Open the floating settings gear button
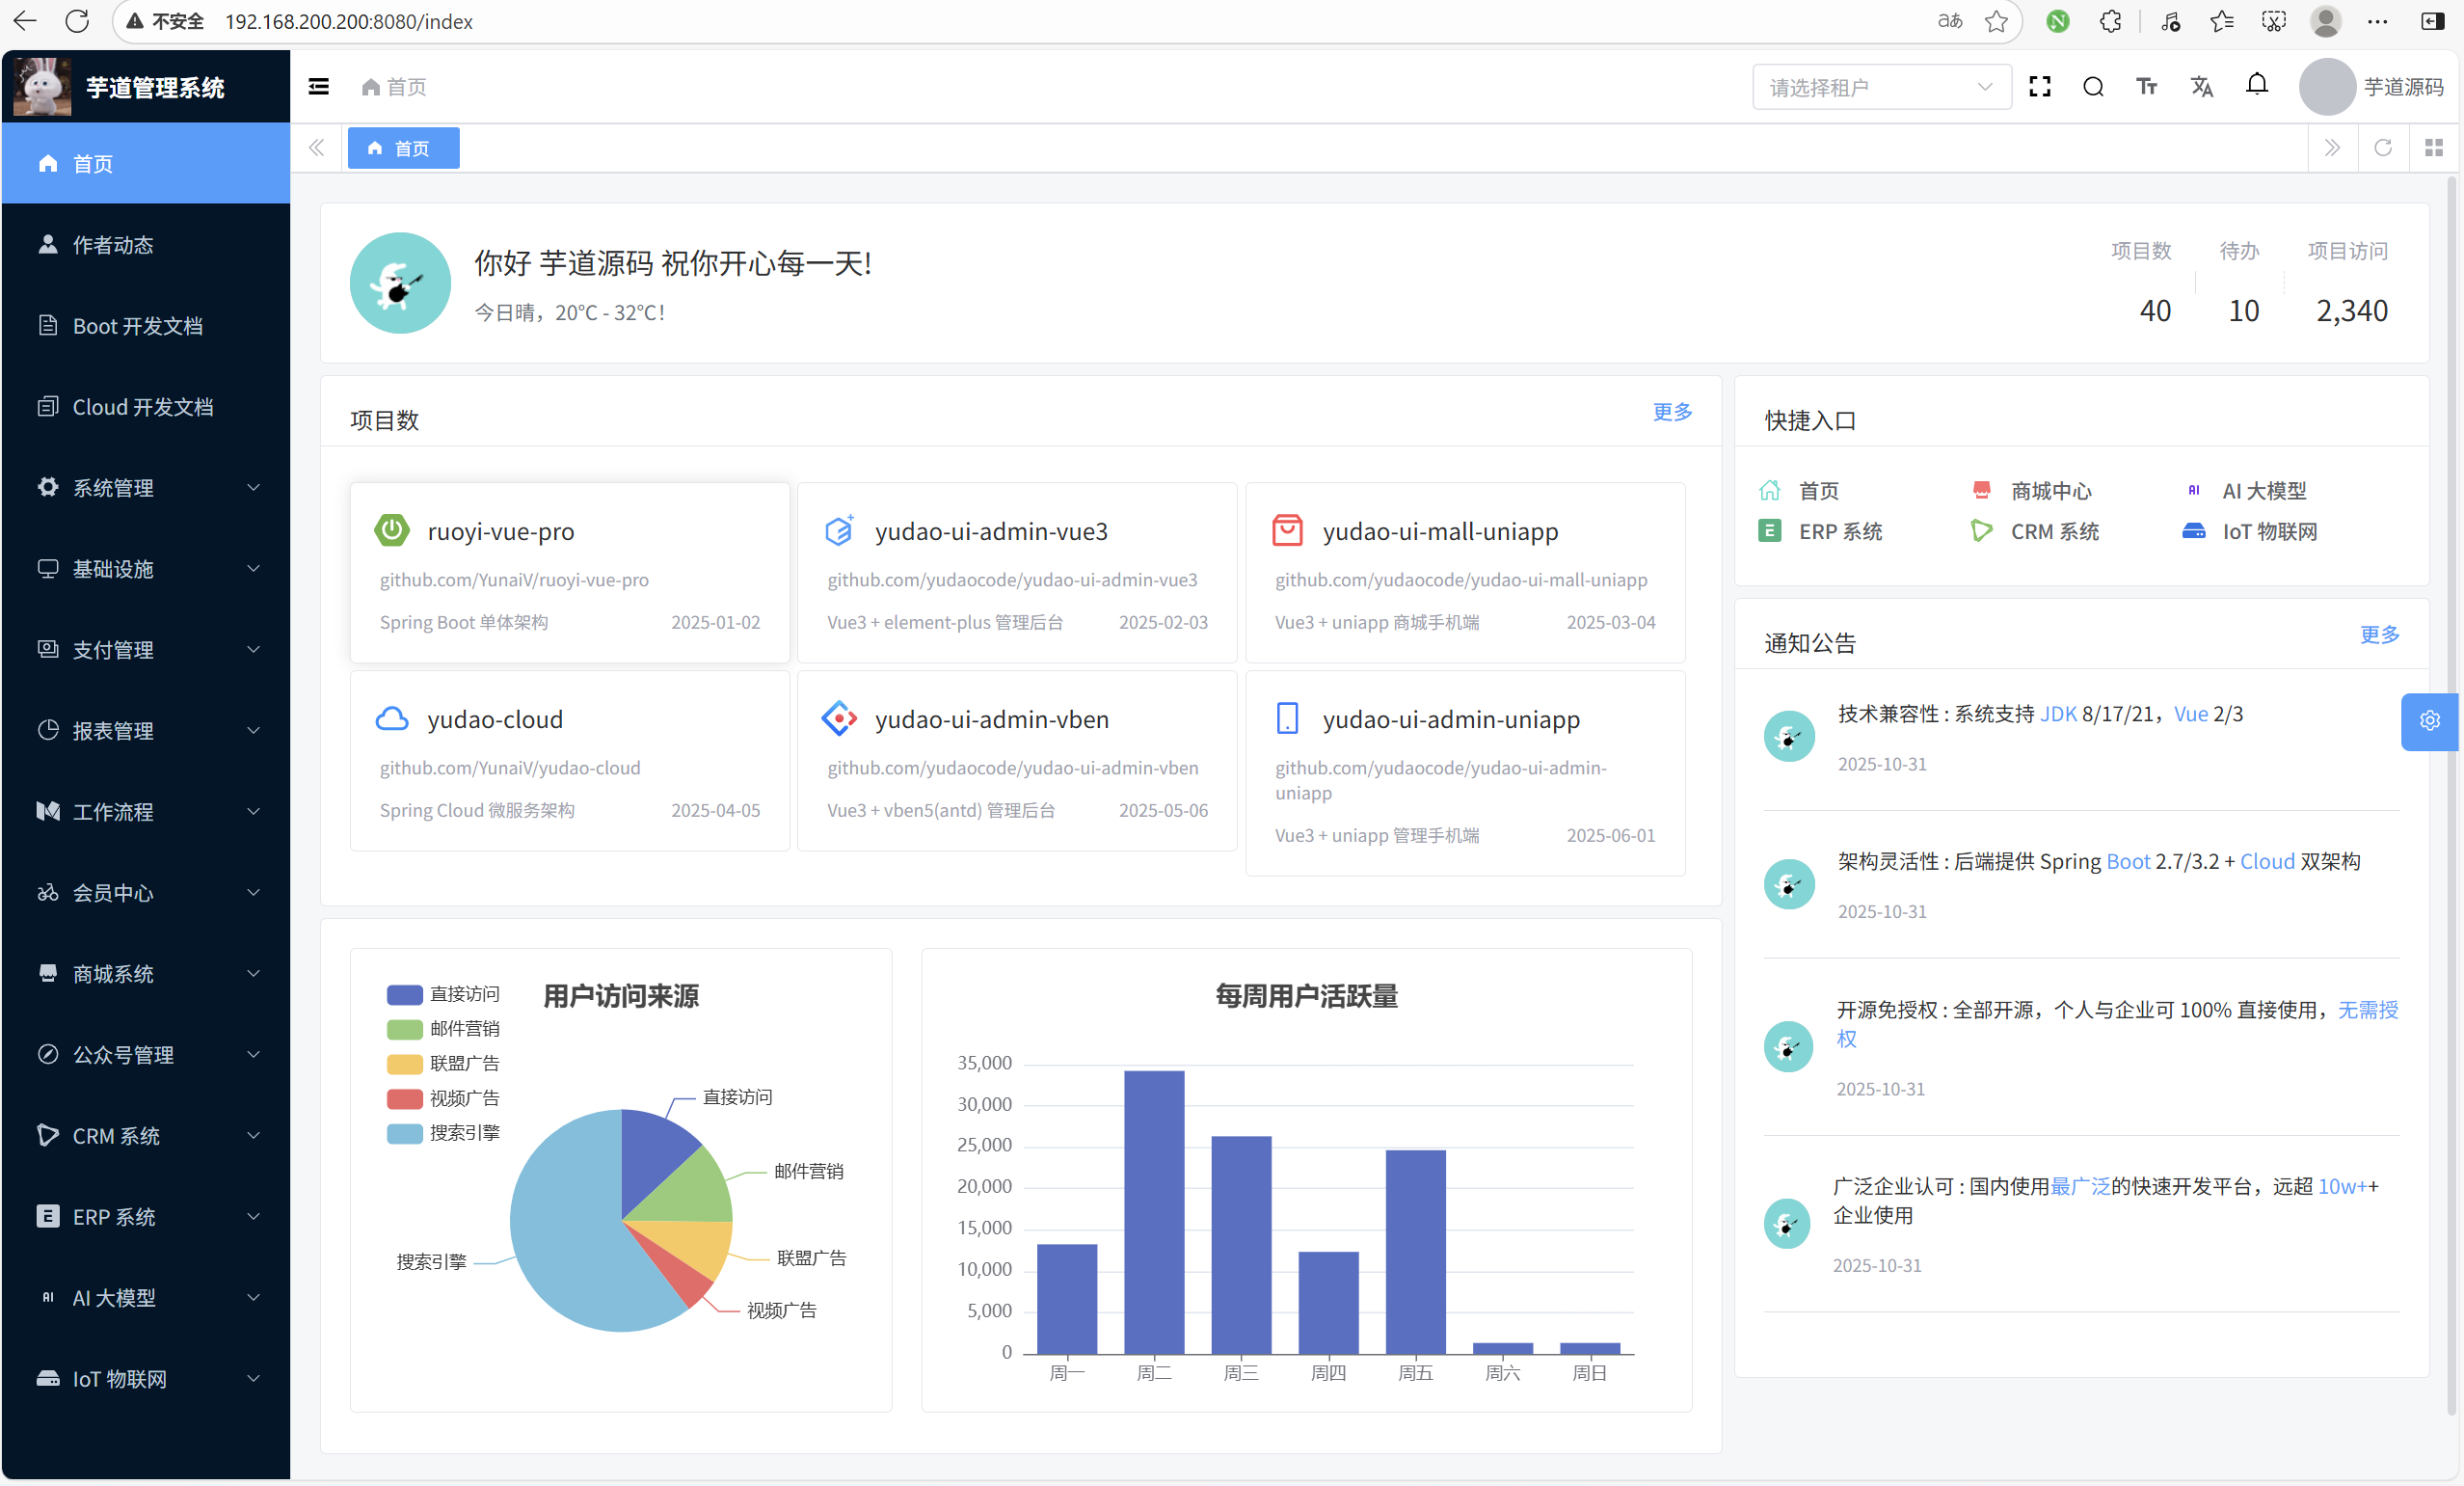Image resolution: width=2464 pixels, height=1486 pixels. click(2429, 720)
